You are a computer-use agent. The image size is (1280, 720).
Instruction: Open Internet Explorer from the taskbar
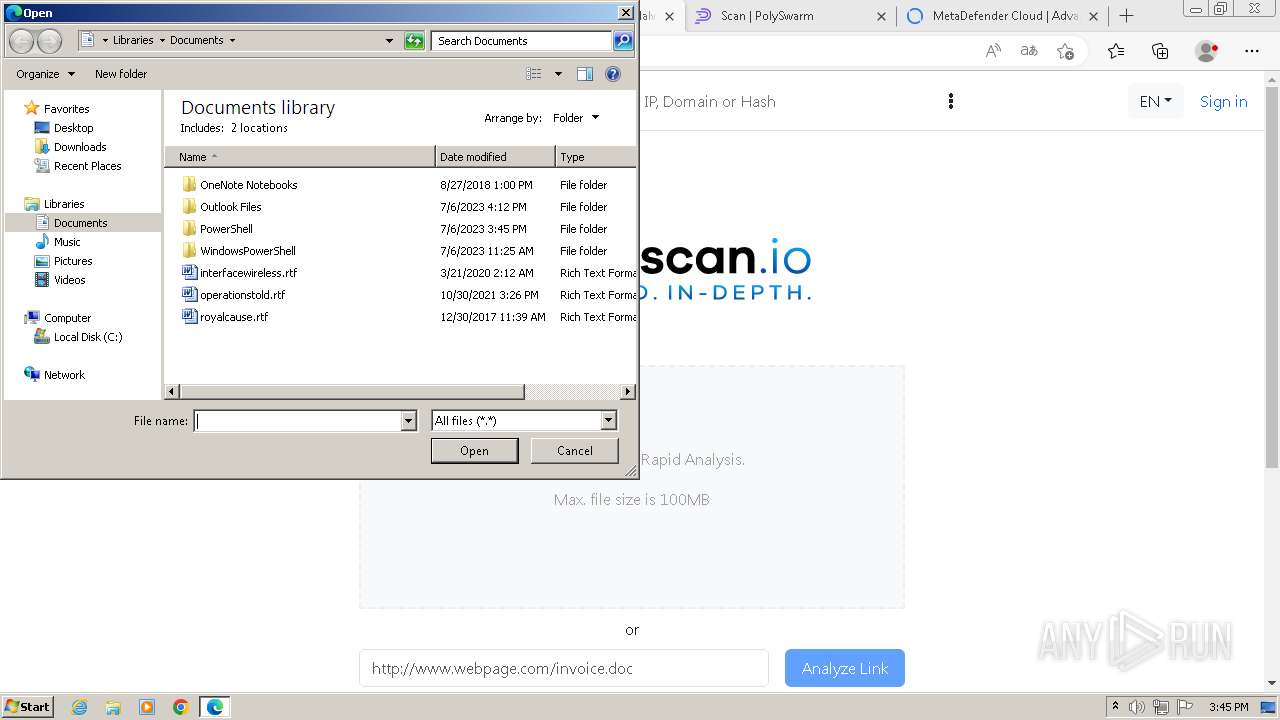click(79, 707)
